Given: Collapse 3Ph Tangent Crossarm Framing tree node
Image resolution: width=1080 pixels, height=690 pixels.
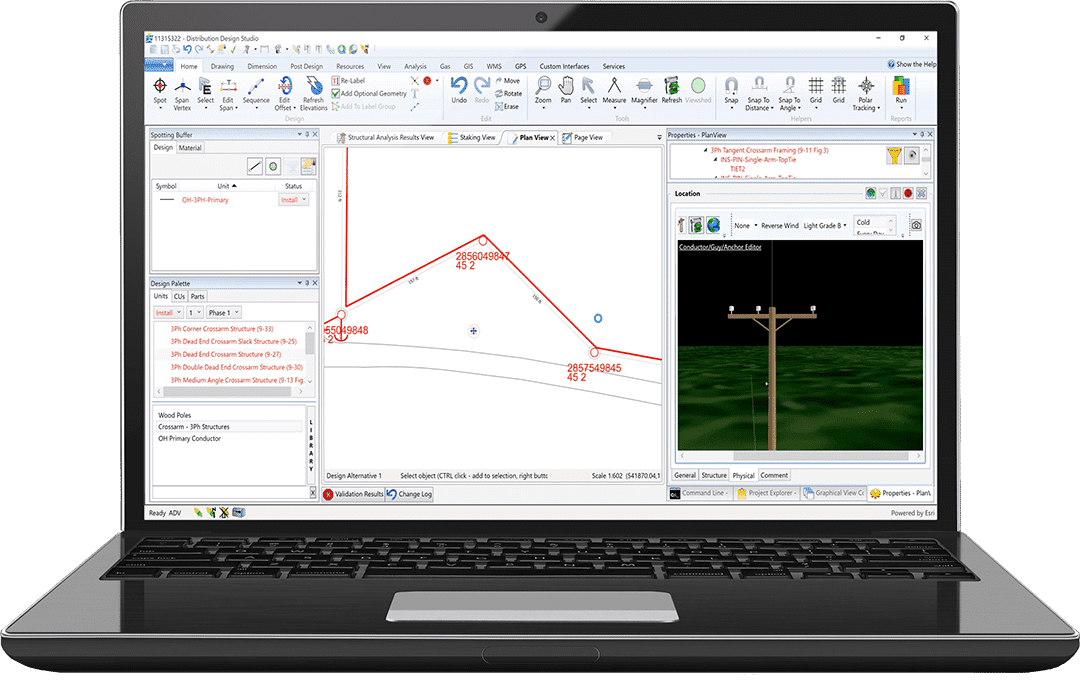Looking at the screenshot, I should point(705,150).
